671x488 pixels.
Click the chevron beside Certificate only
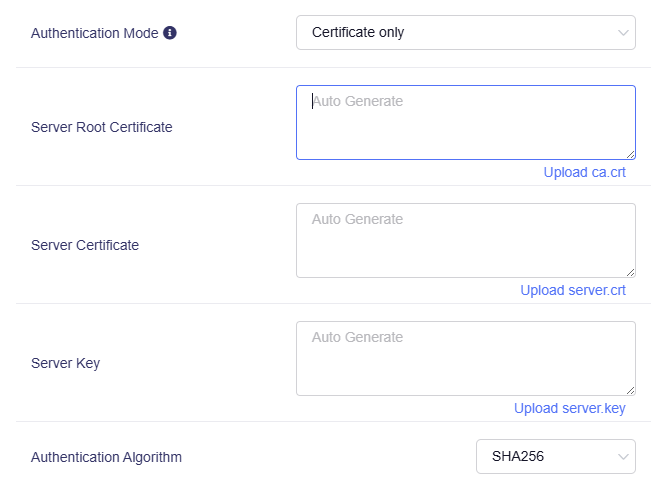coord(622,33)
